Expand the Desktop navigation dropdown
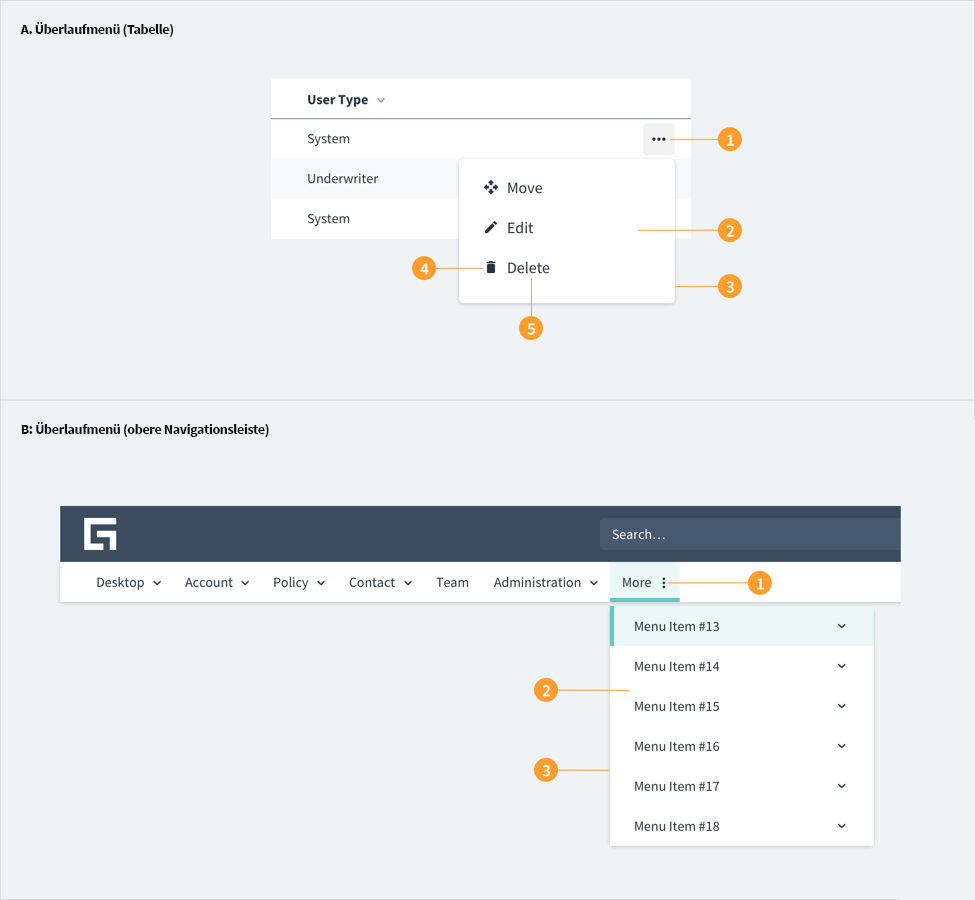975x900 pixels. point(157,583)
